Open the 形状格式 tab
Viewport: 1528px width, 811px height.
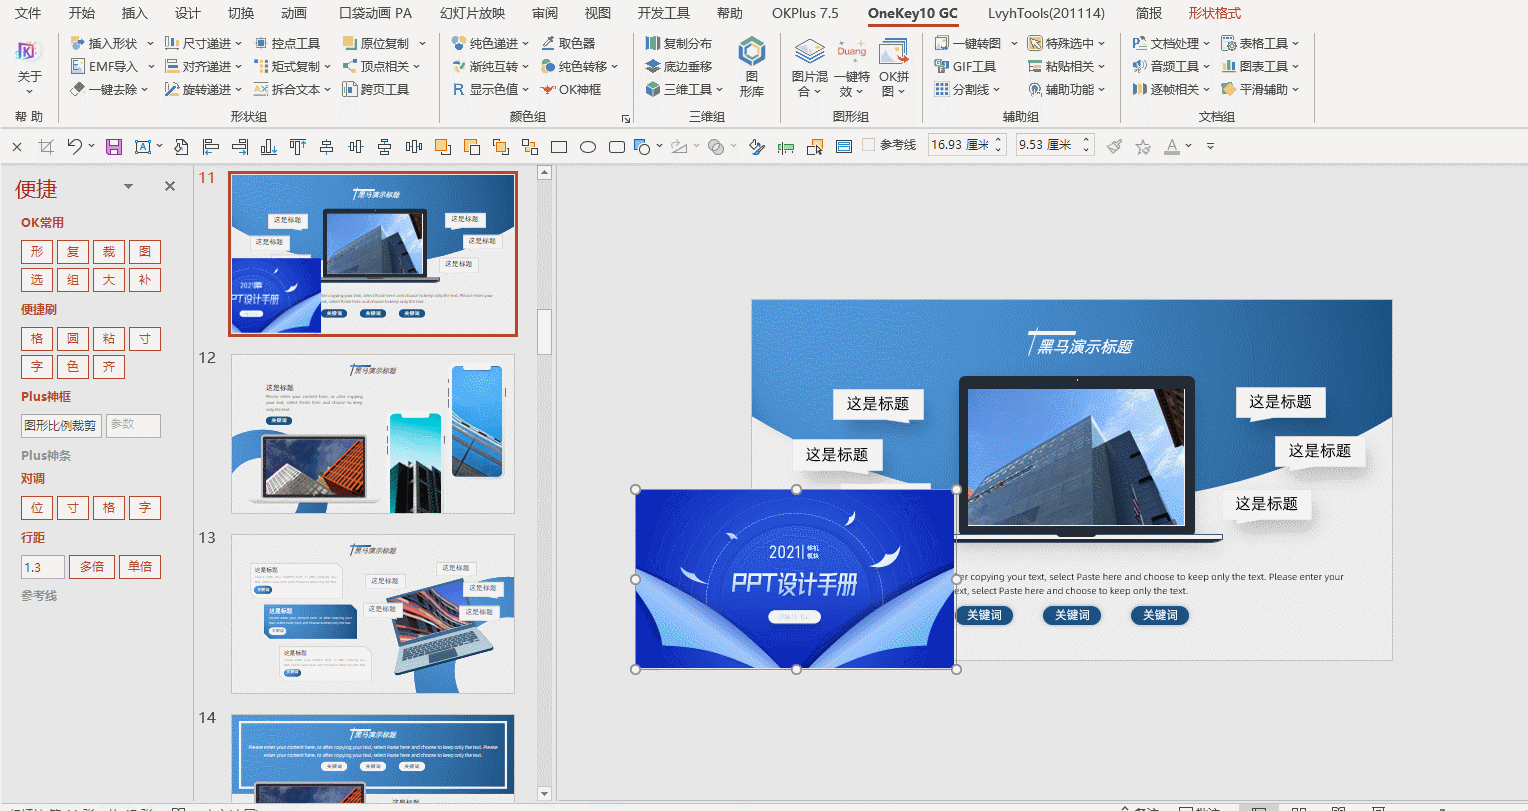[x=1215, y=13]
